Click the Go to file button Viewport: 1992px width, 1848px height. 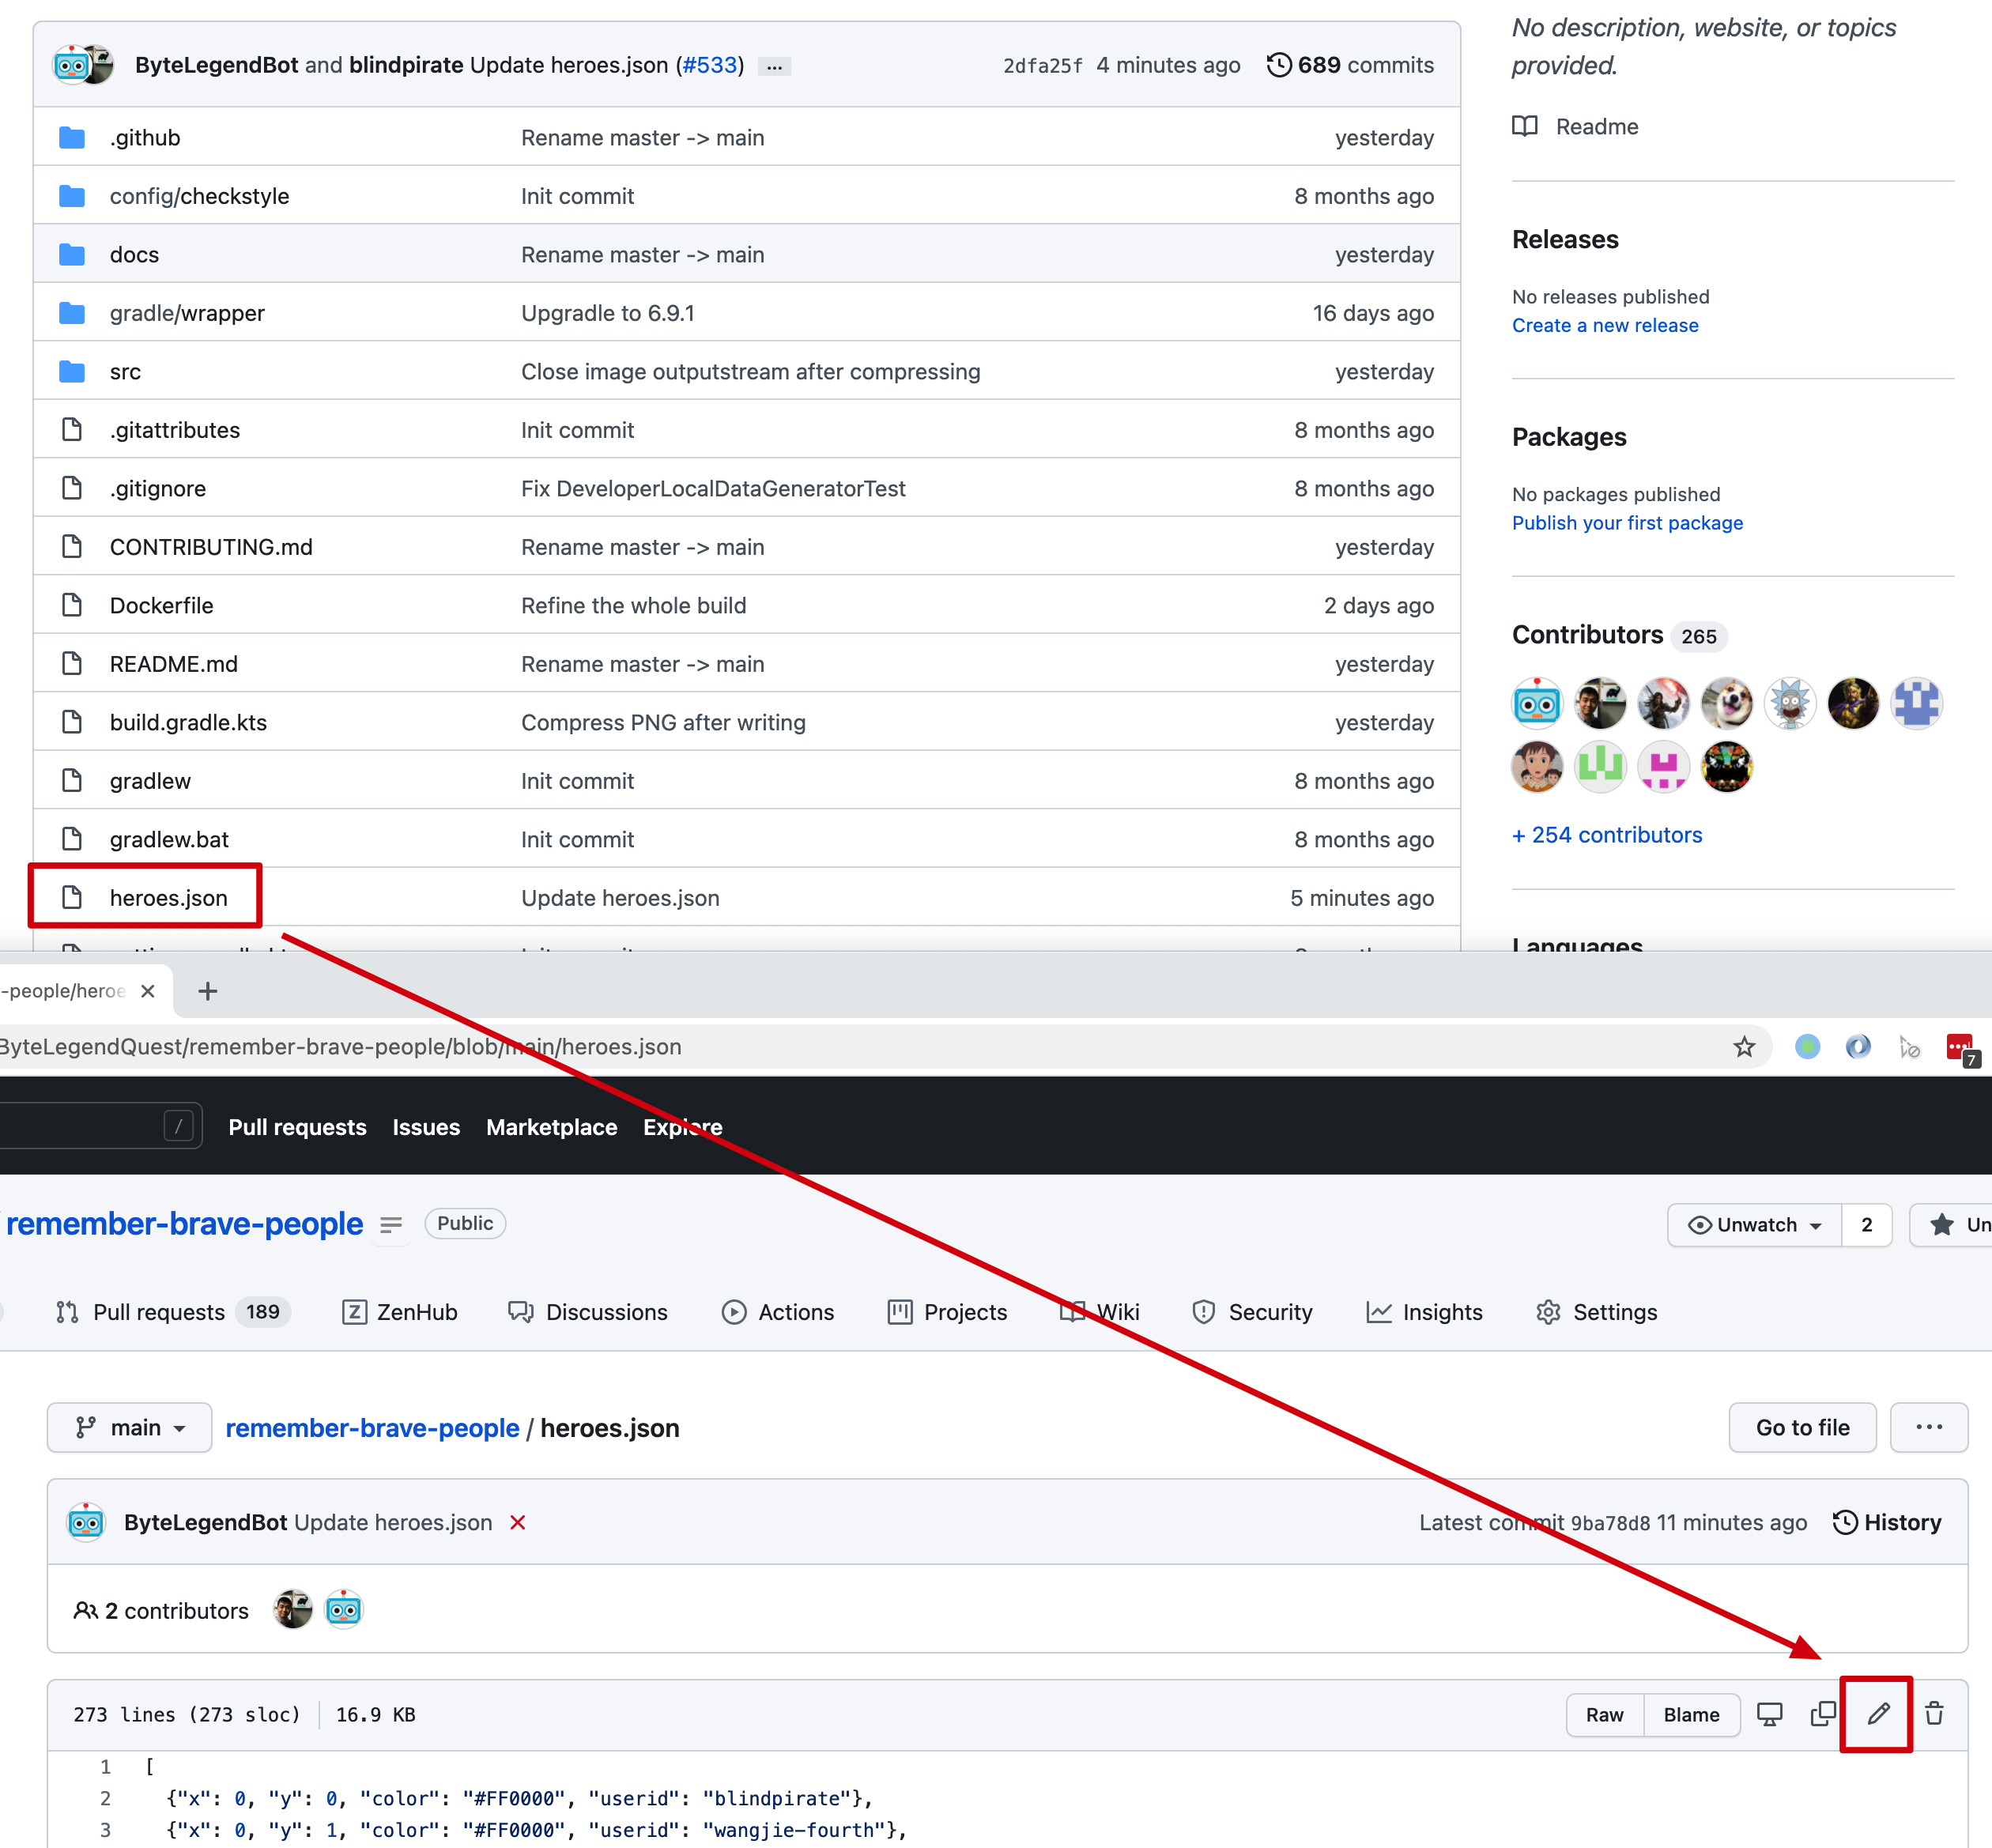point(1802,1428)
